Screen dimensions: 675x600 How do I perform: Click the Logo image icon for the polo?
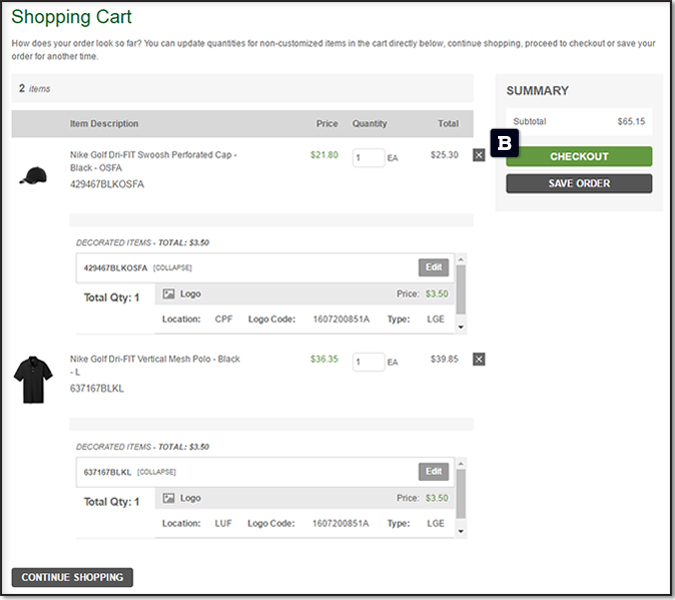point(169,498)
